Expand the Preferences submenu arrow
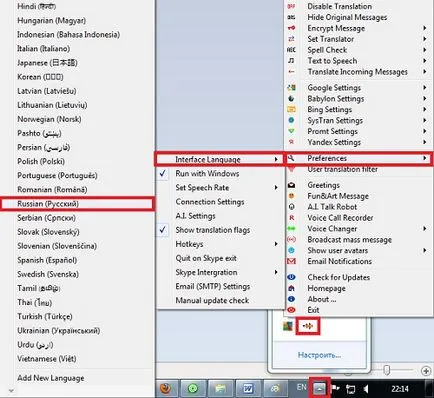This screenshot has height=398, width=434. (x=425, y=158)
